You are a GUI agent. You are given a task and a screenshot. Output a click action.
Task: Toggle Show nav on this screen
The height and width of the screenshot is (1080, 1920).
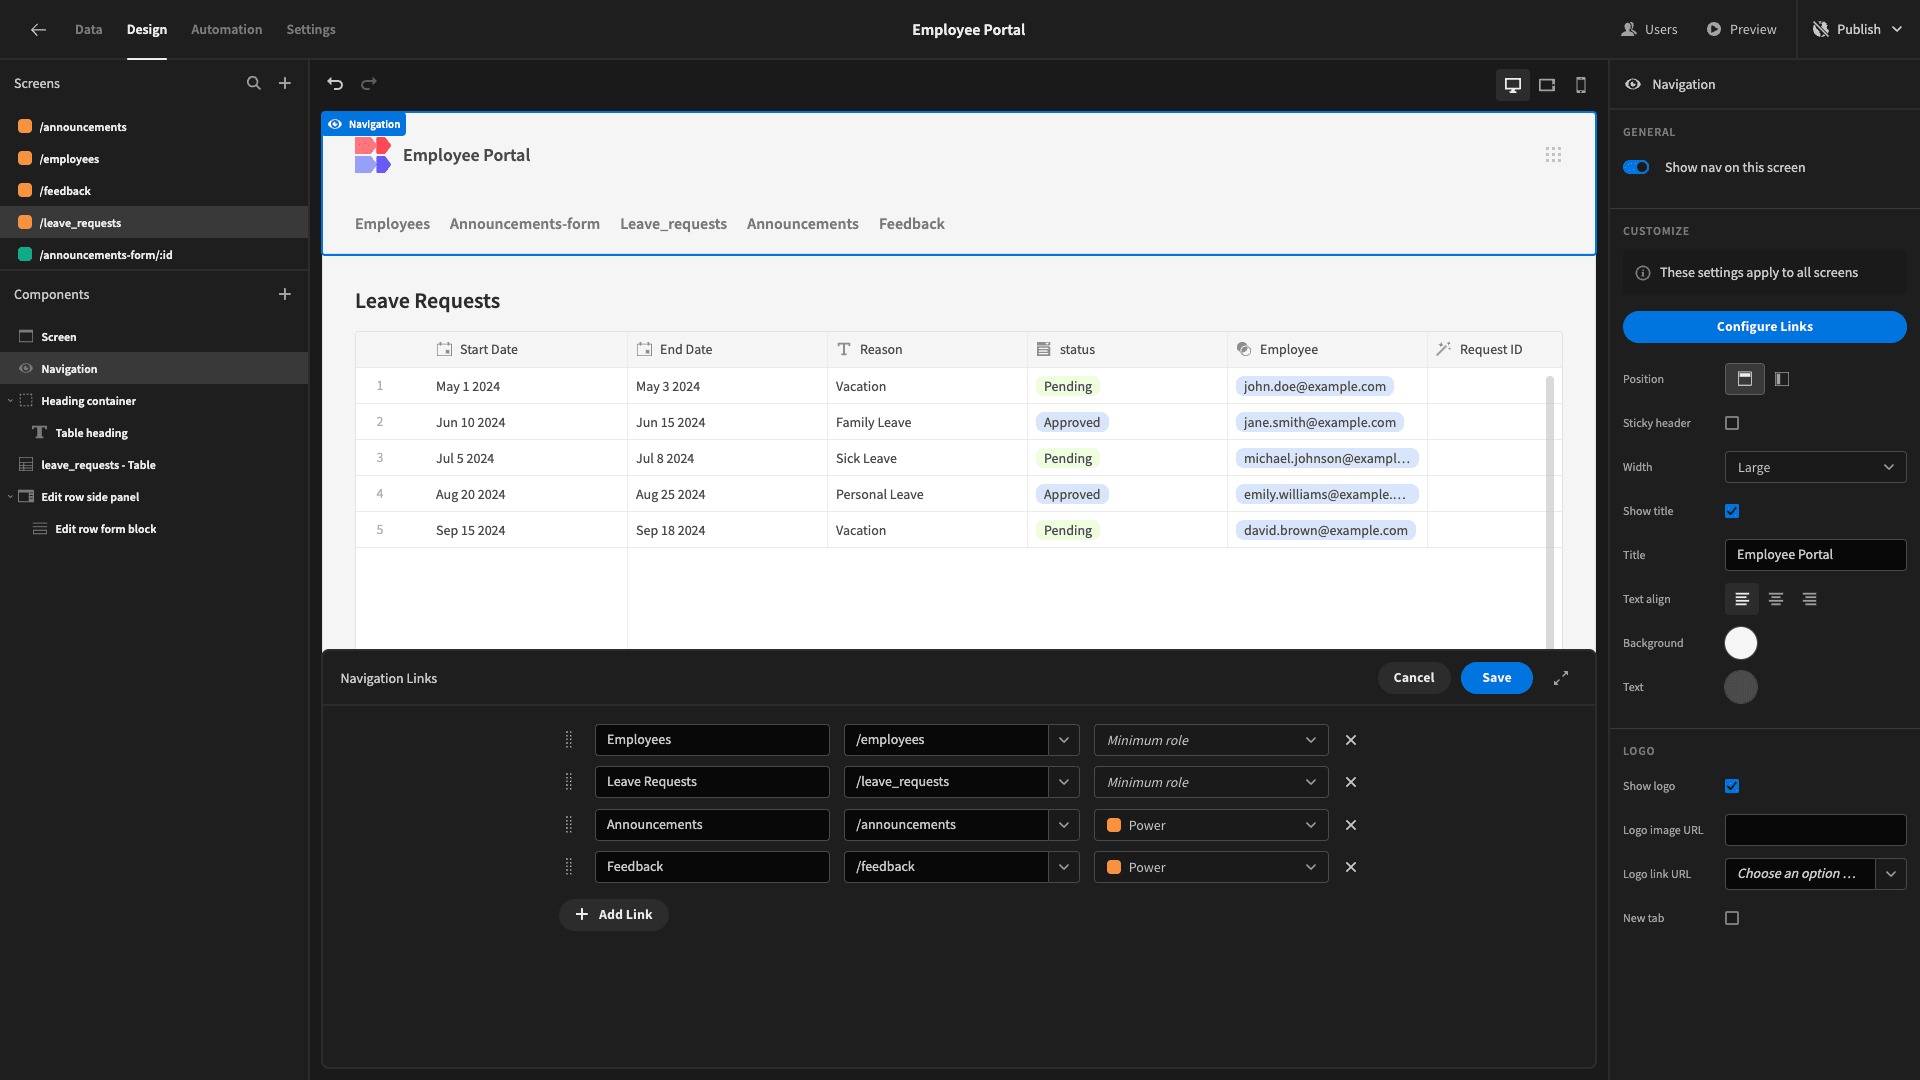tap(1636, 167)
